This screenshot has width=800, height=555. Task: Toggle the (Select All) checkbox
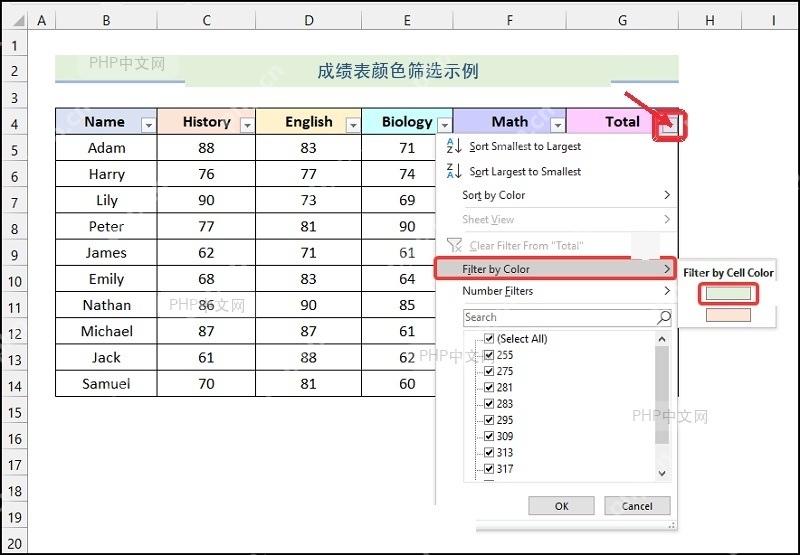[x=489, y=339]
